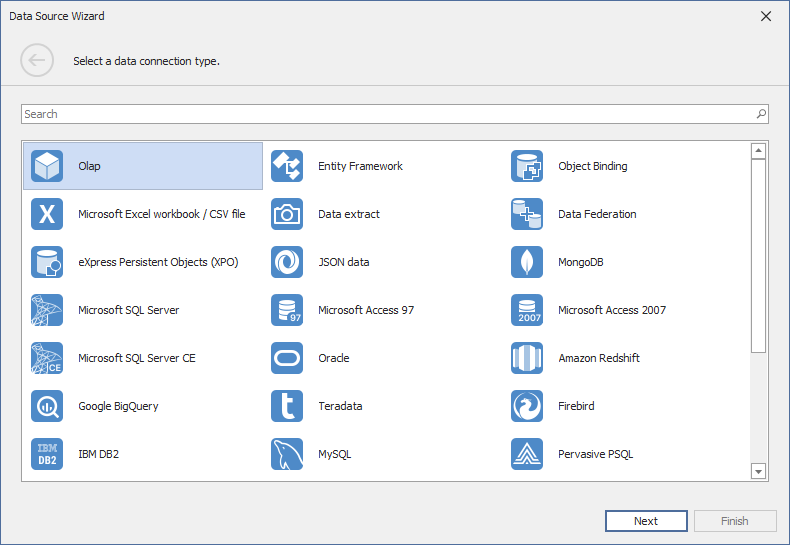
Task: Select Teradata text
Action: [x=340, y=406]
